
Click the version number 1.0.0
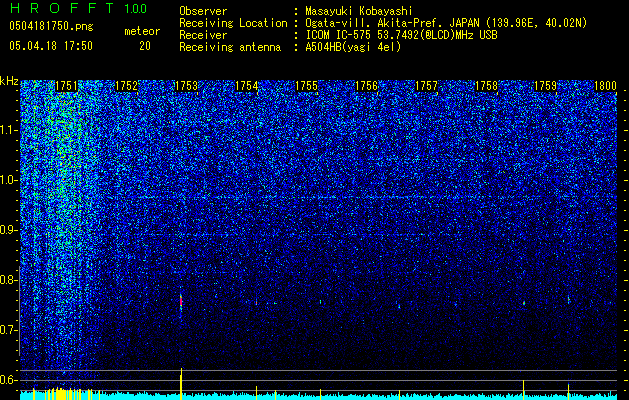click(136, 9)
